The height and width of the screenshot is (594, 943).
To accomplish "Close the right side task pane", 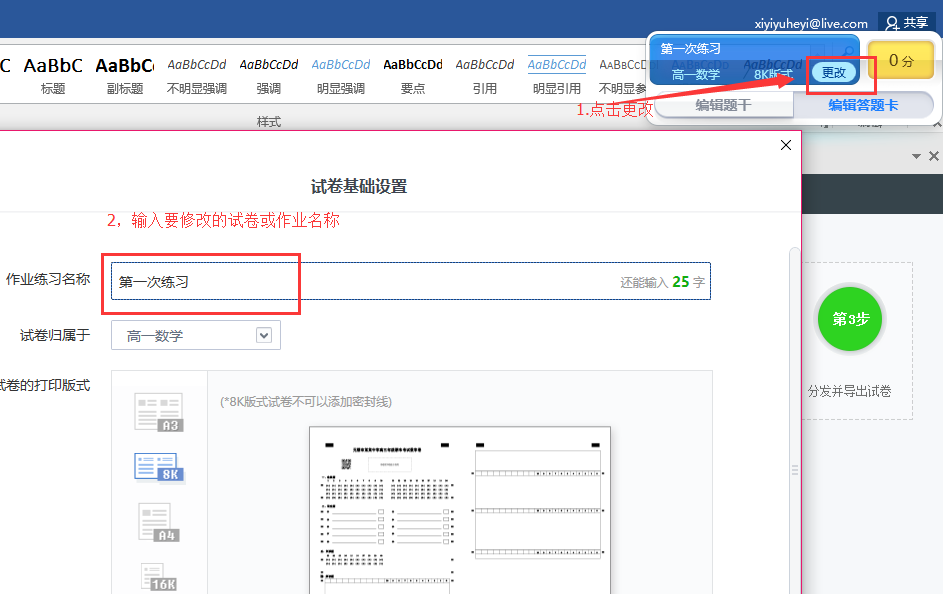I will [x=934, y=157].
